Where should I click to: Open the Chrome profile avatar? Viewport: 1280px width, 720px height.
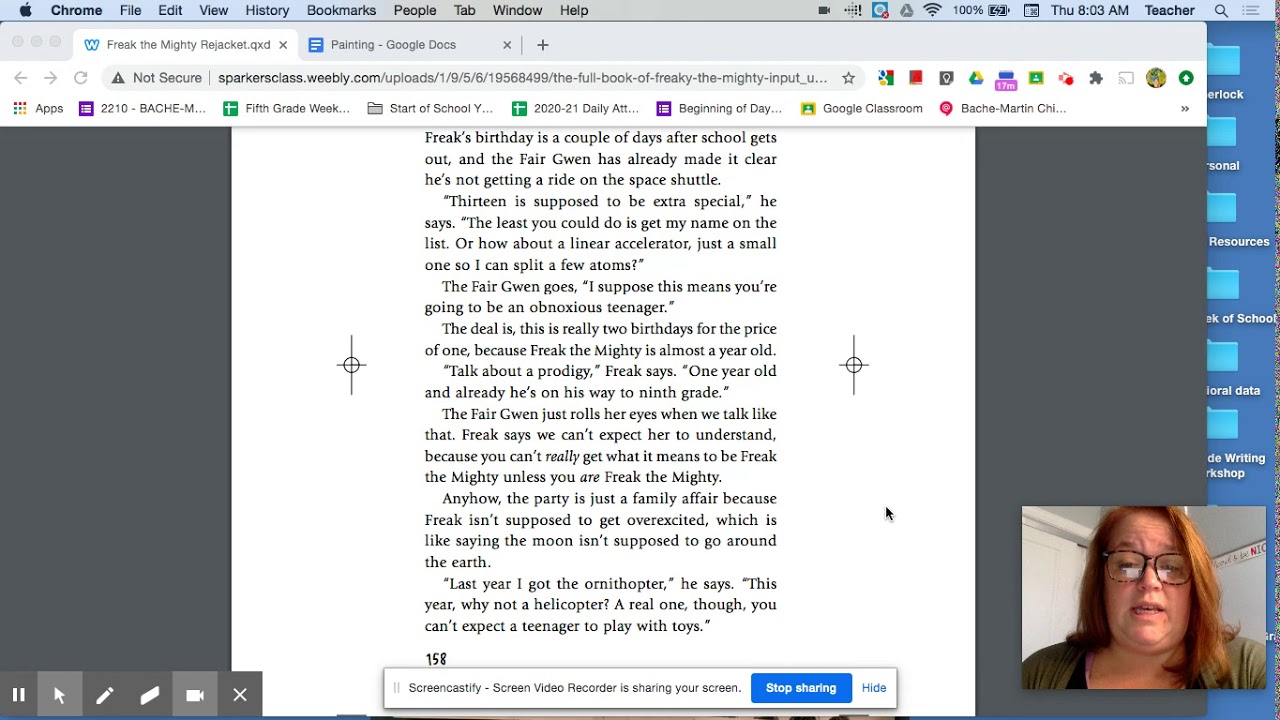pyautogui.click(x=1156, y=78)
